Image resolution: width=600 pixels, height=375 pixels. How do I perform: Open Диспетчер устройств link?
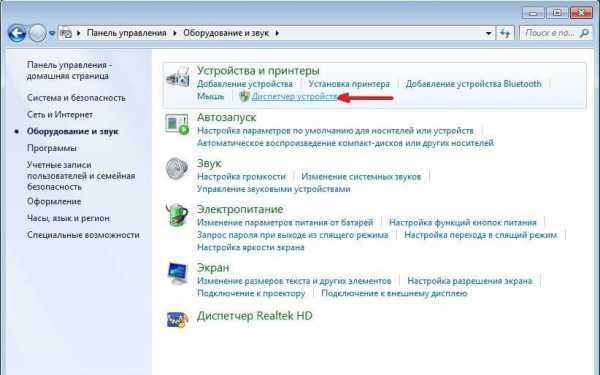tap(295, 96)
